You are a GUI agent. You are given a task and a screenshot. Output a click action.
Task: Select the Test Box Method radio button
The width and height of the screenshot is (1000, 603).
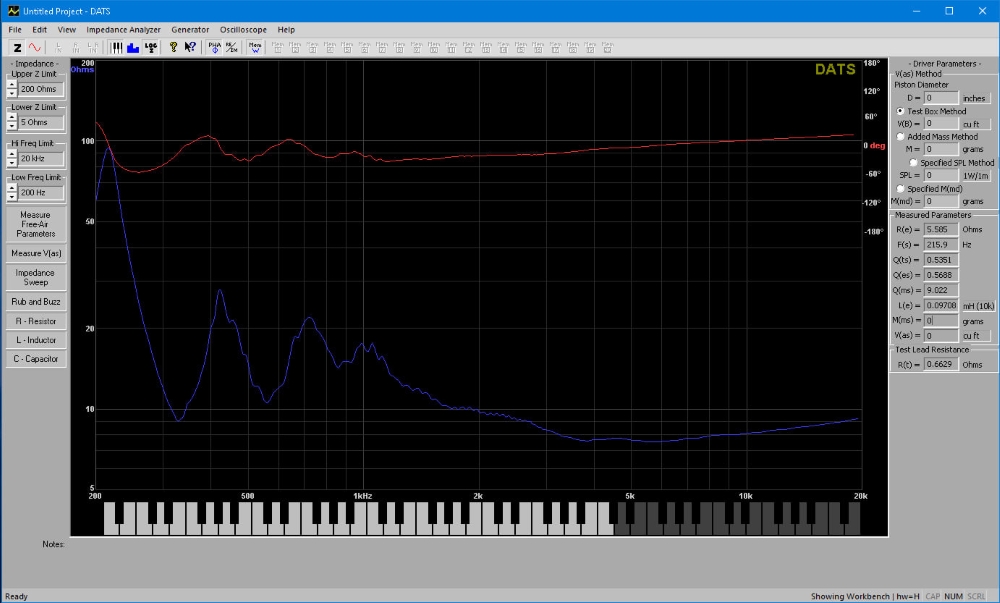[901, 111]
